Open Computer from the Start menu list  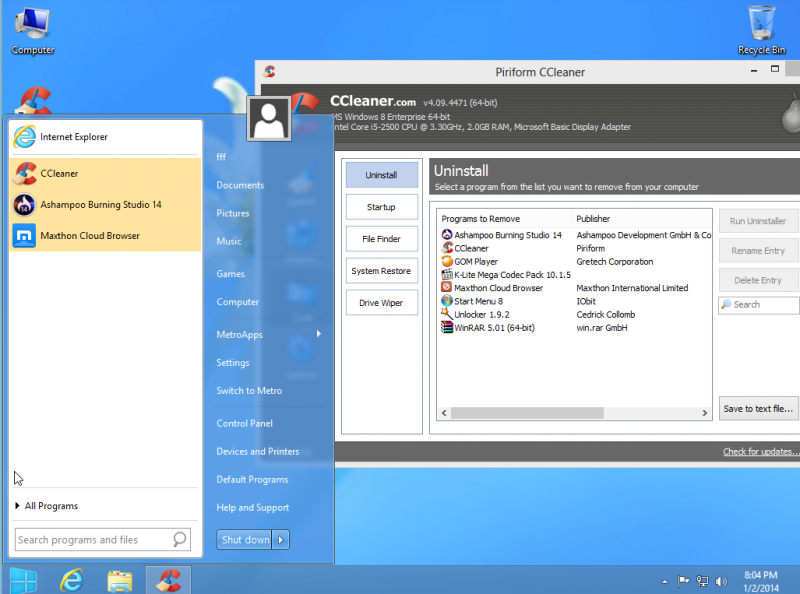click(x=237, y=302)
